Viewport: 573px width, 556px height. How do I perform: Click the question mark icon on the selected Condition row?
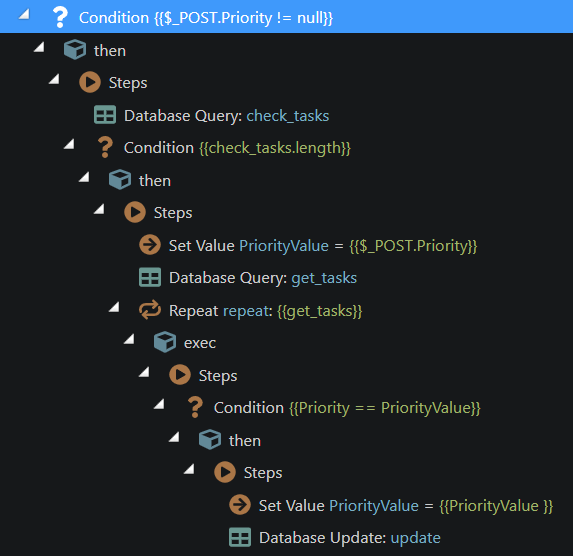pos(60,17)
